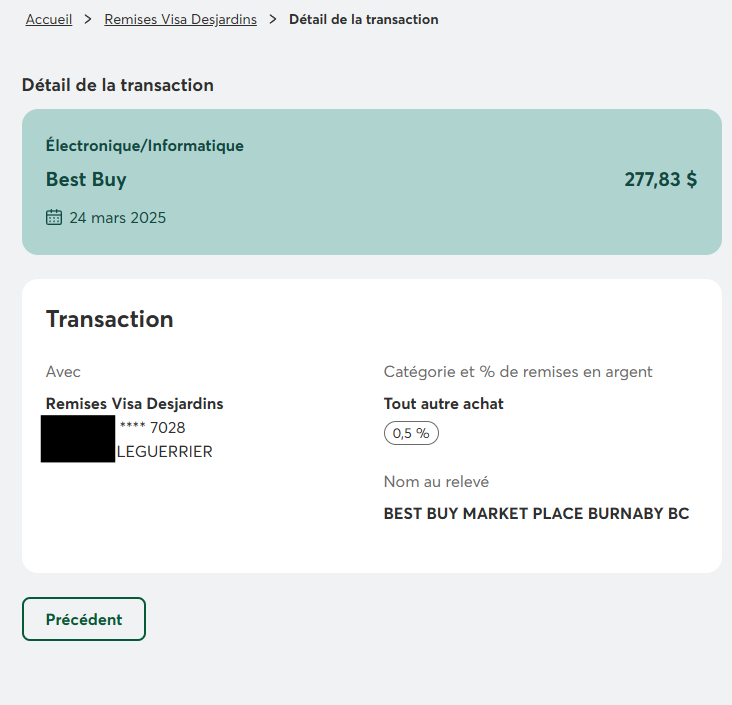The image size is (732, 705).
Task: Click the Électronique/Informatique category label
Action: [145, 146]
